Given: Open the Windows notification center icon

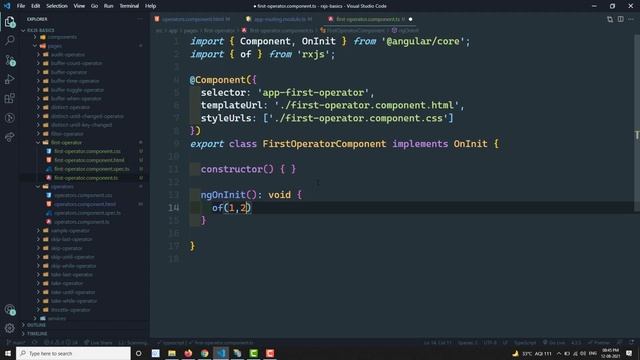Looking at the screenshot, I should (629, 353).
